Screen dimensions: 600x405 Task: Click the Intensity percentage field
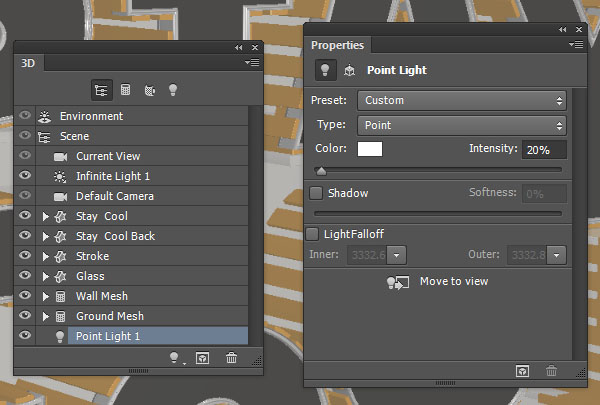click(543, 149)
